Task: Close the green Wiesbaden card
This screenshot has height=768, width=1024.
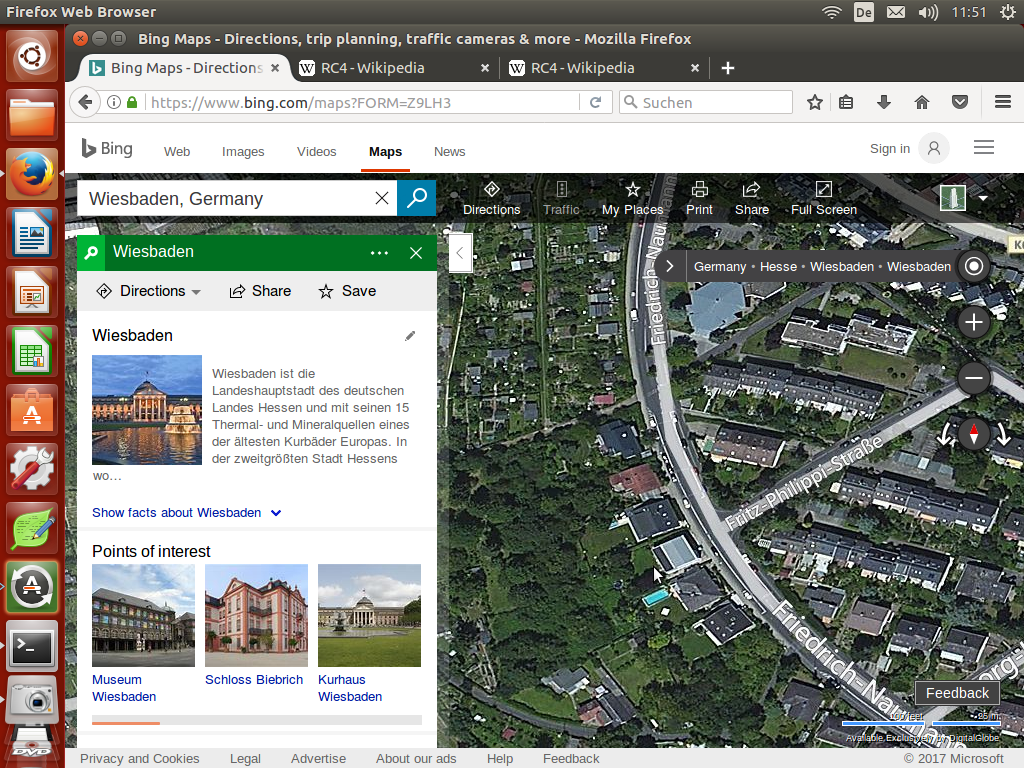Action: pos(415,253)
